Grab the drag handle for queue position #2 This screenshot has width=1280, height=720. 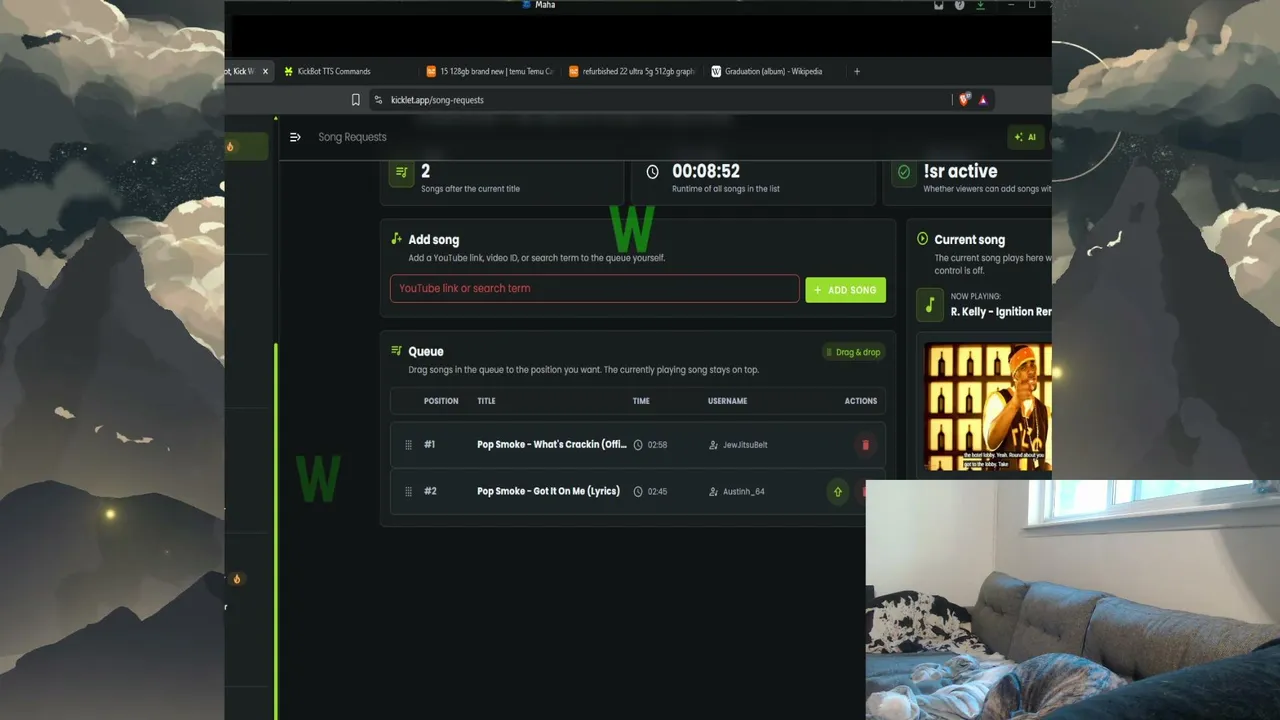point(408,491)
